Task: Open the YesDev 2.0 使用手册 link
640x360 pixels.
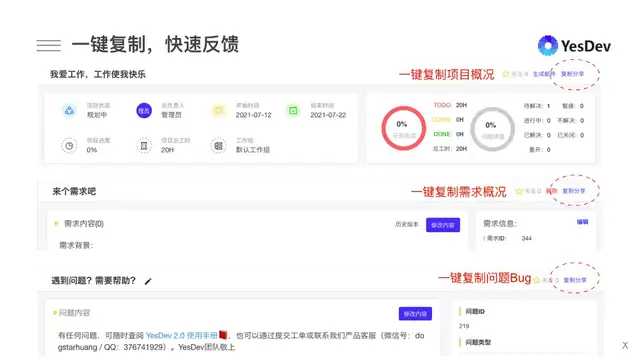Action: coord(182,336)
